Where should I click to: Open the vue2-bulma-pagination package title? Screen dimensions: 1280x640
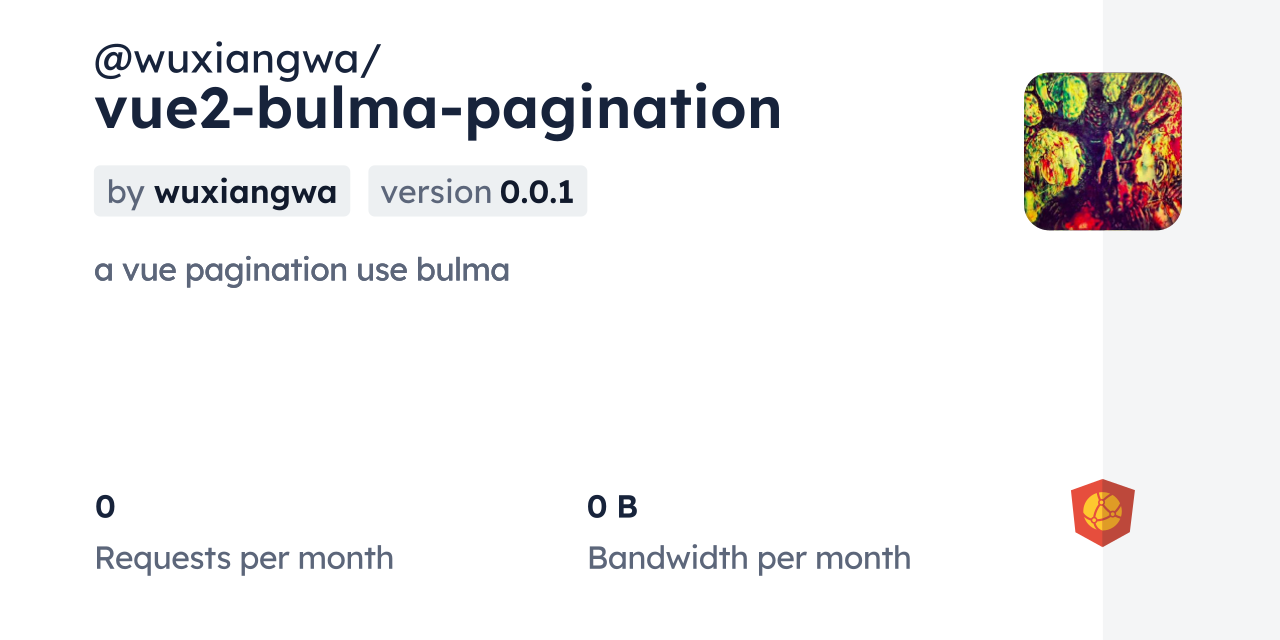click(x=437, y=108)
